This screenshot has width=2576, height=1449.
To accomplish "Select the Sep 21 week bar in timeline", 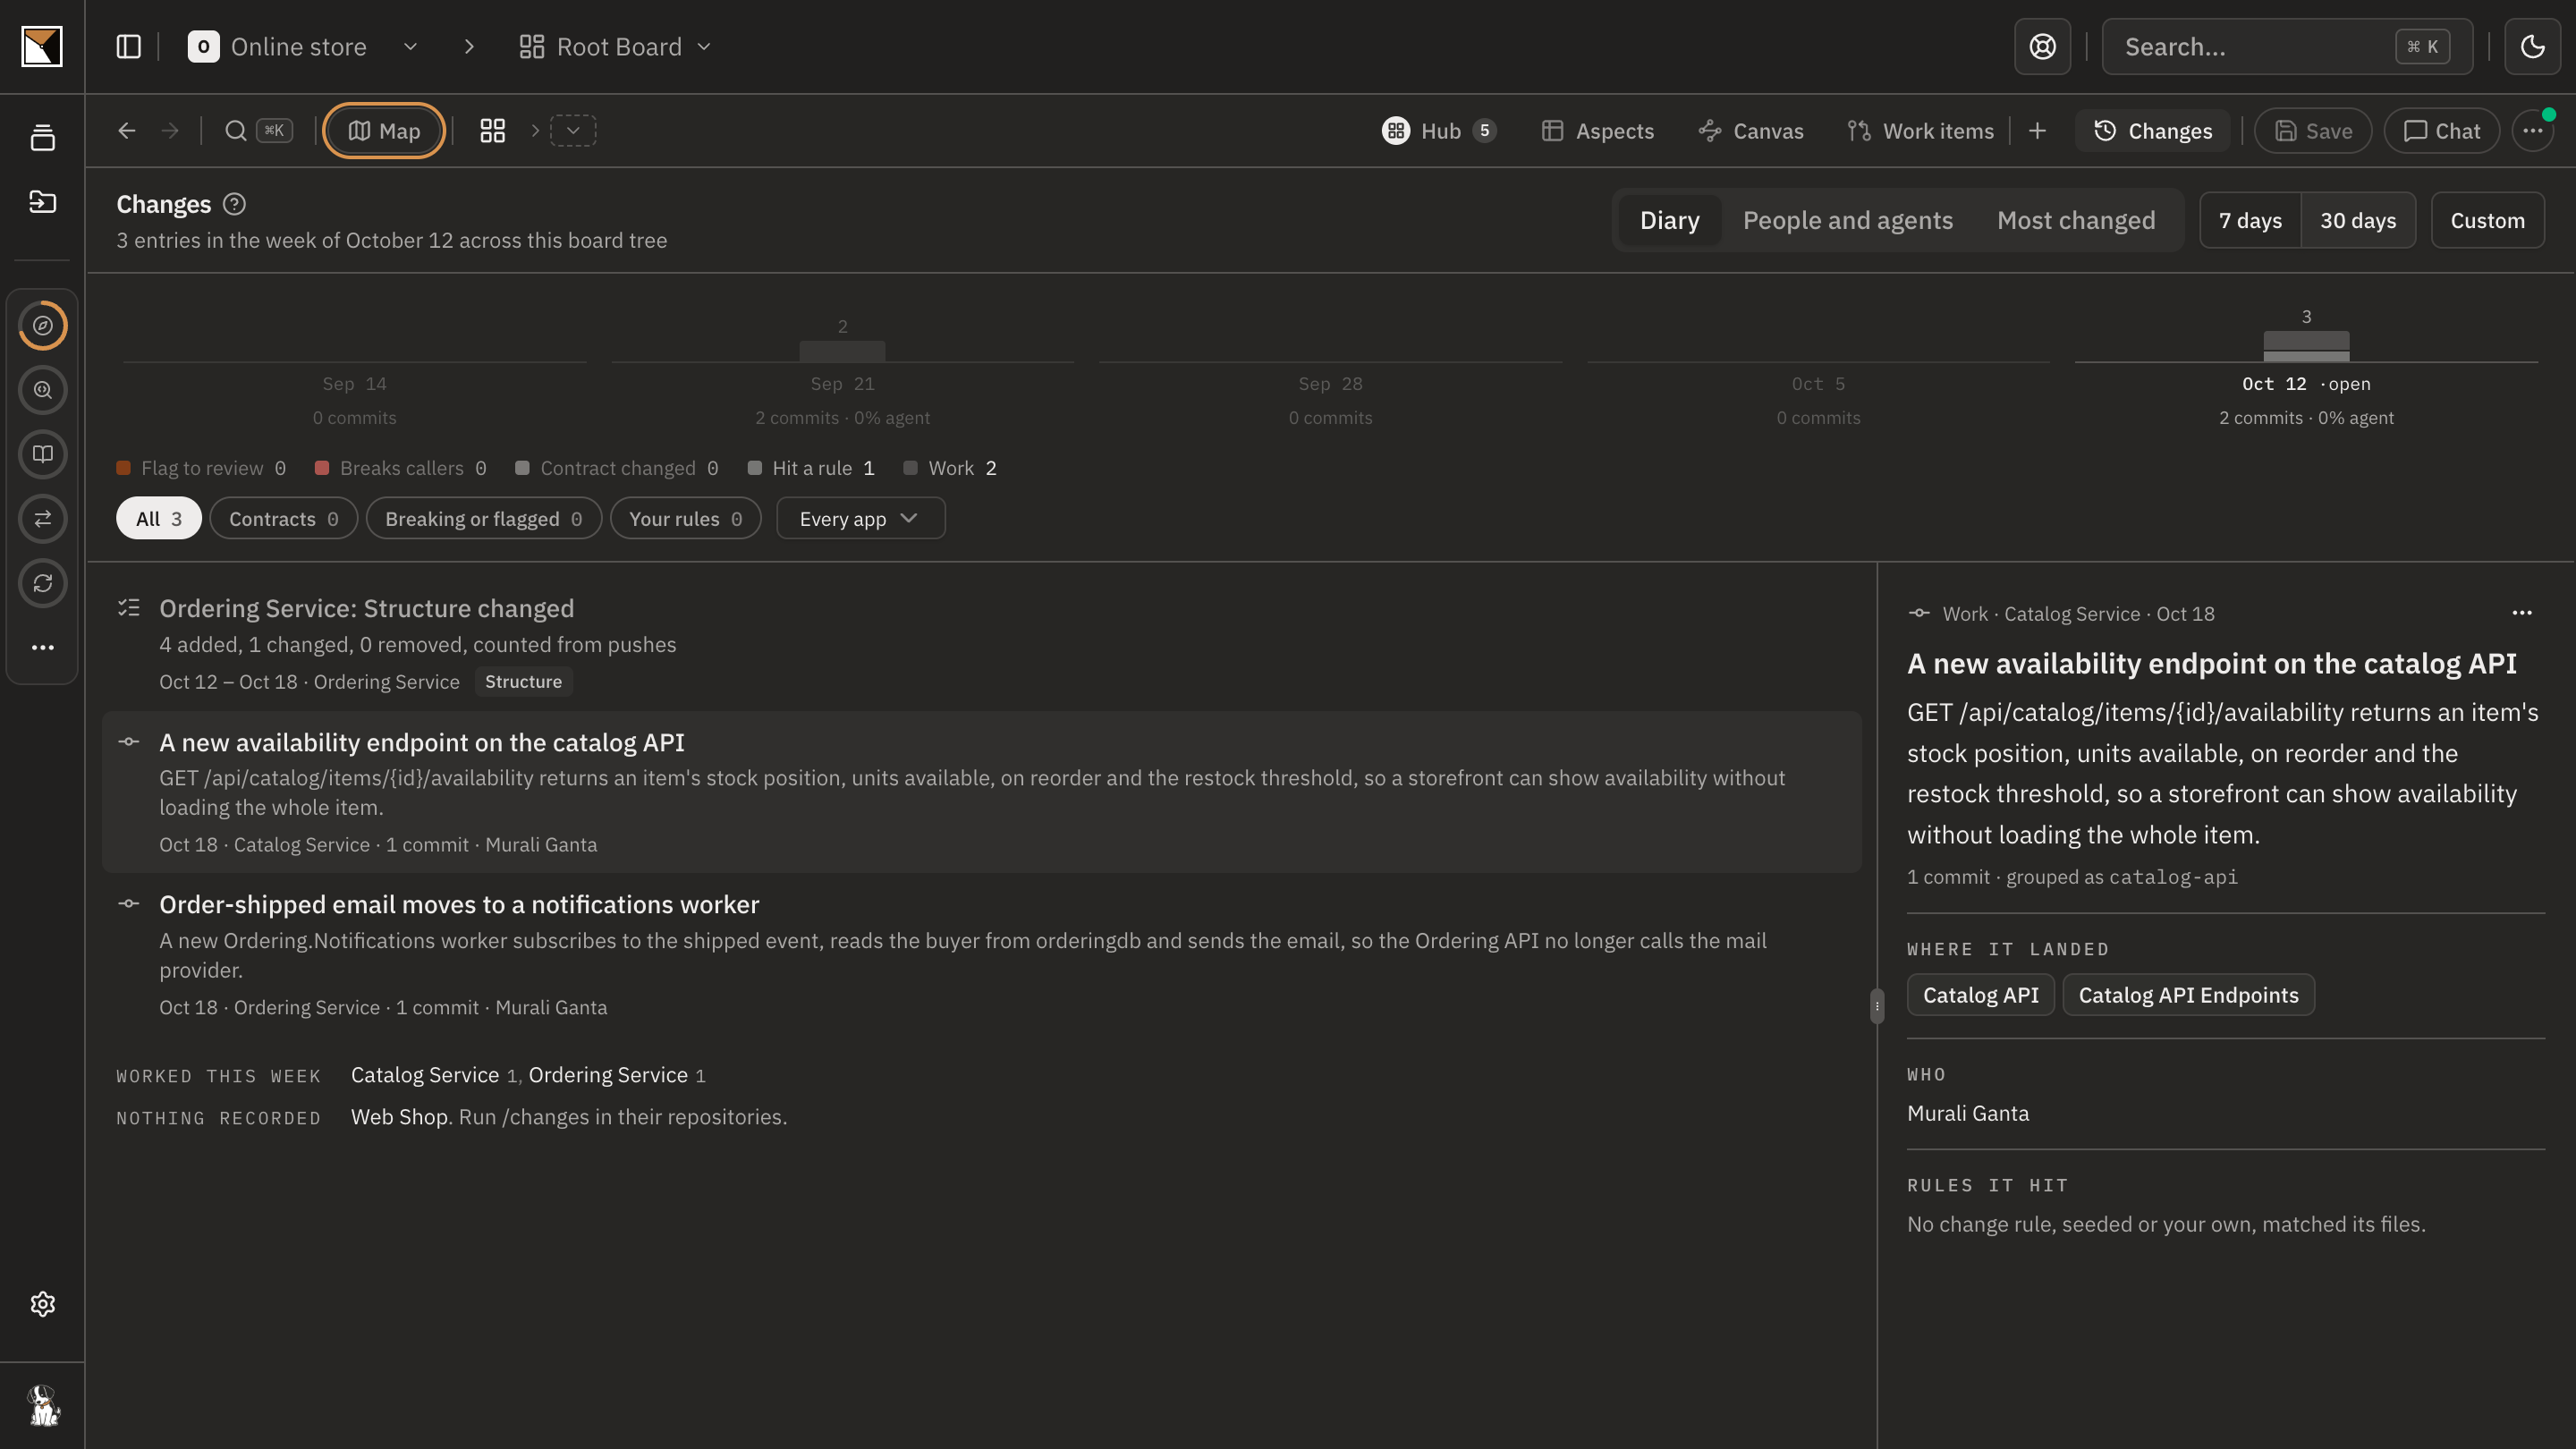I will [x=842, y=351].
